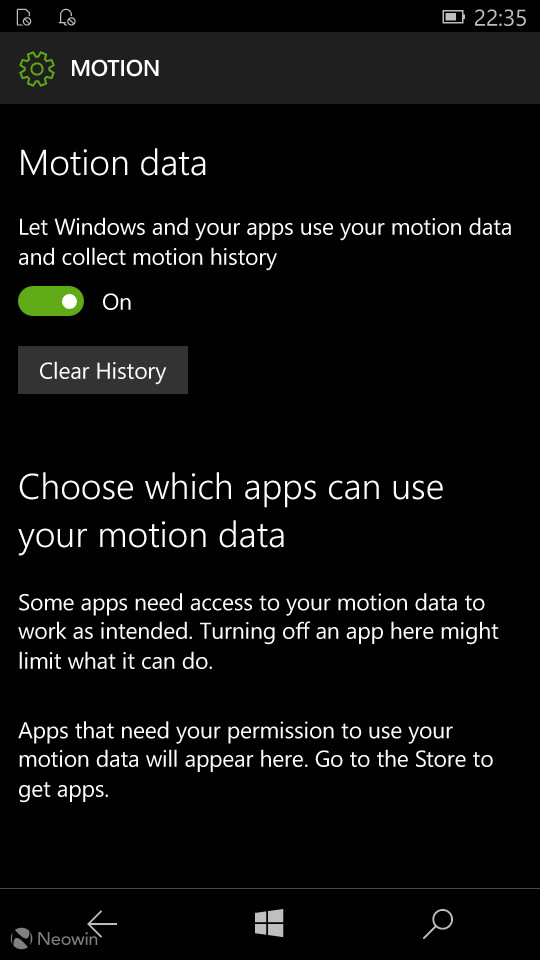Screen dimensions: 540x960
Task: Tap the Go to the Store text
Action: click(x=405, y=760)
